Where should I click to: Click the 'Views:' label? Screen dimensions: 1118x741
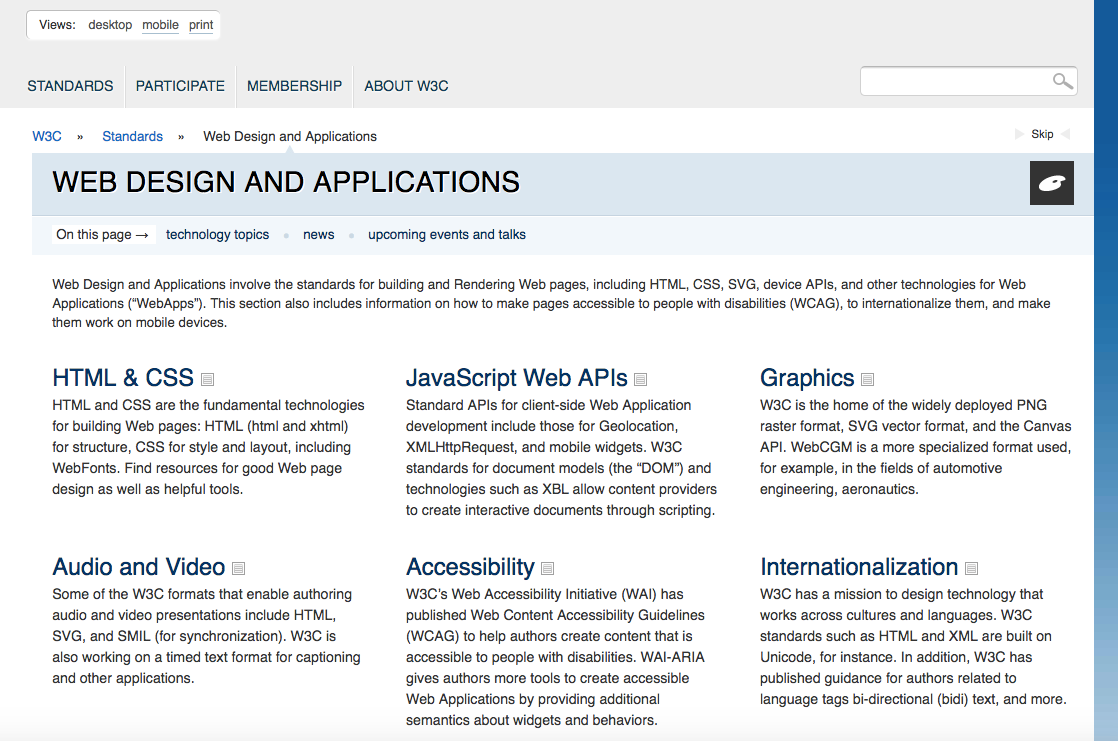(x=57, y=25)
